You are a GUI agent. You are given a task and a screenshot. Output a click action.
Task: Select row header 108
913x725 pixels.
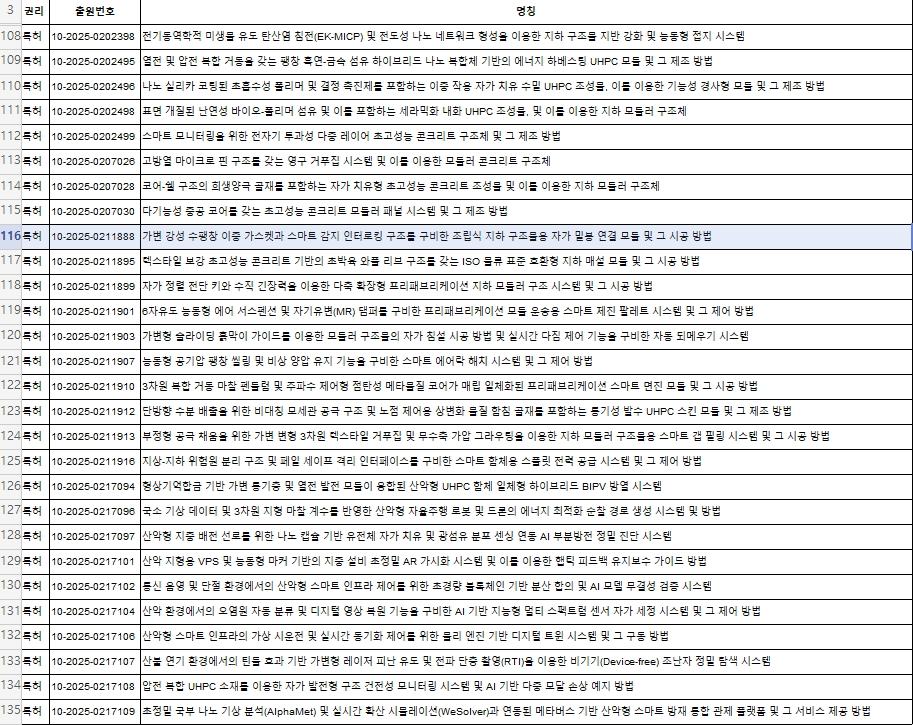tap(10, 36)
